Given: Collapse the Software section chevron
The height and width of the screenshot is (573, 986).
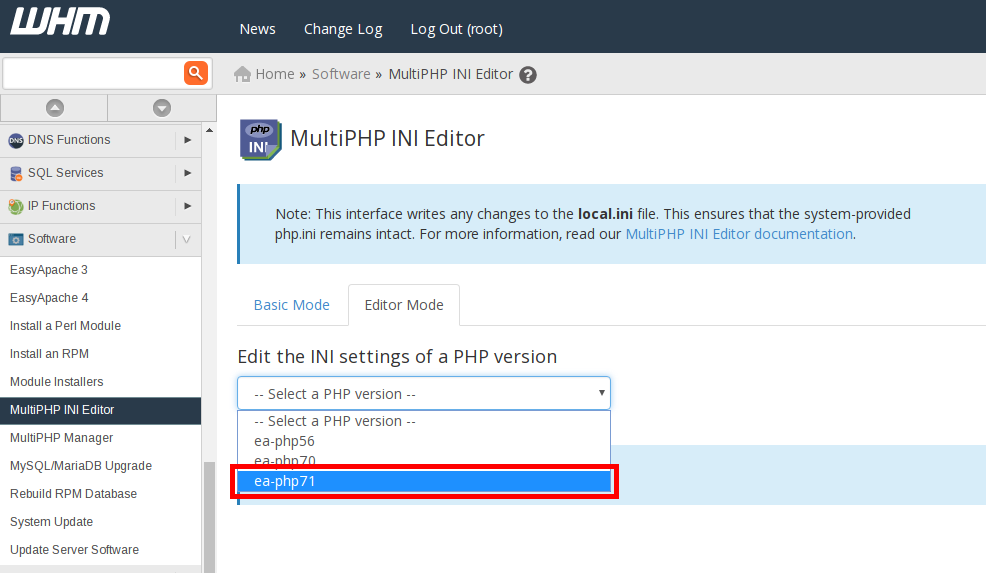Looking at the screenshot, I should tap(186, 240).
